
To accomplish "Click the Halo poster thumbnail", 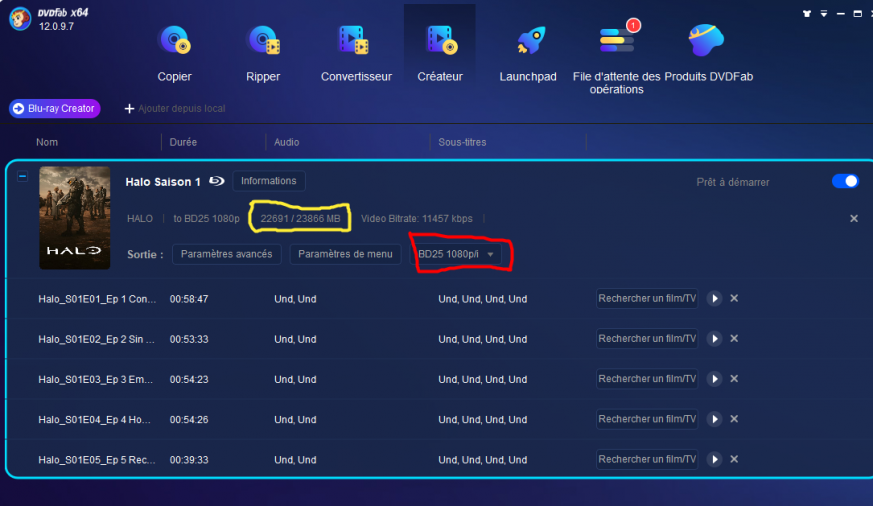I will pyautogui.click(x=74, y=218).
